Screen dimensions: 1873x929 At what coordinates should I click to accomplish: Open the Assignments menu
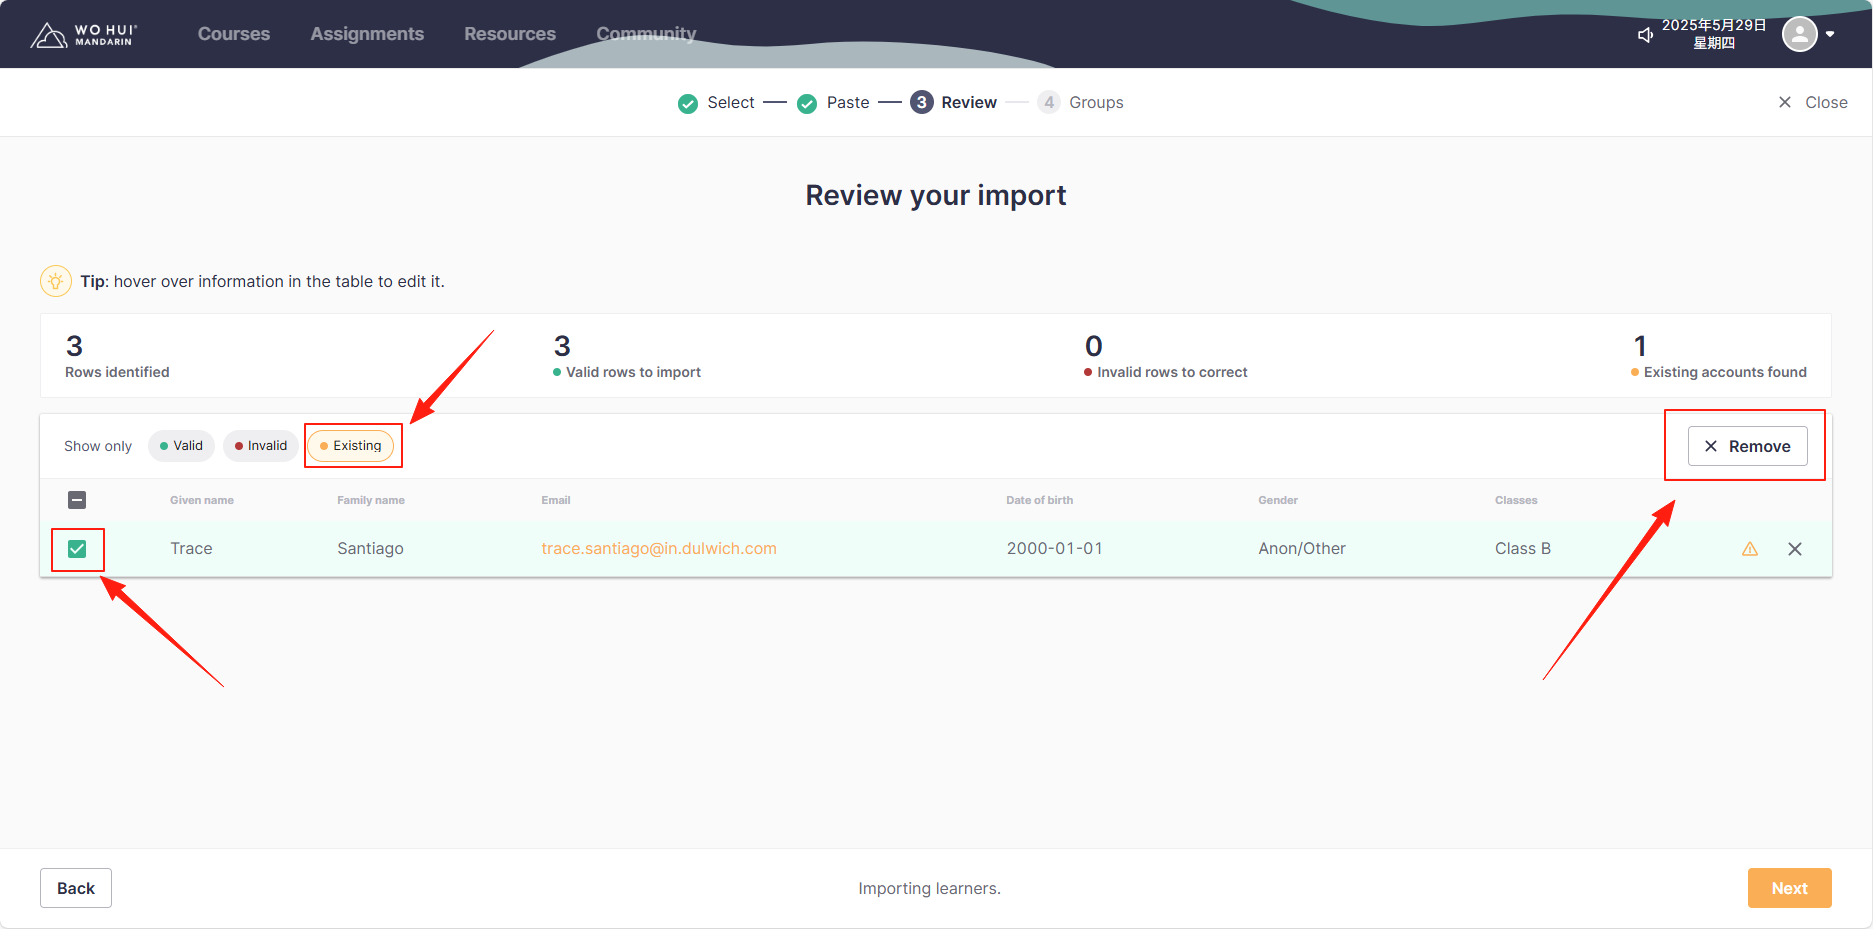[x=367, y=34]
